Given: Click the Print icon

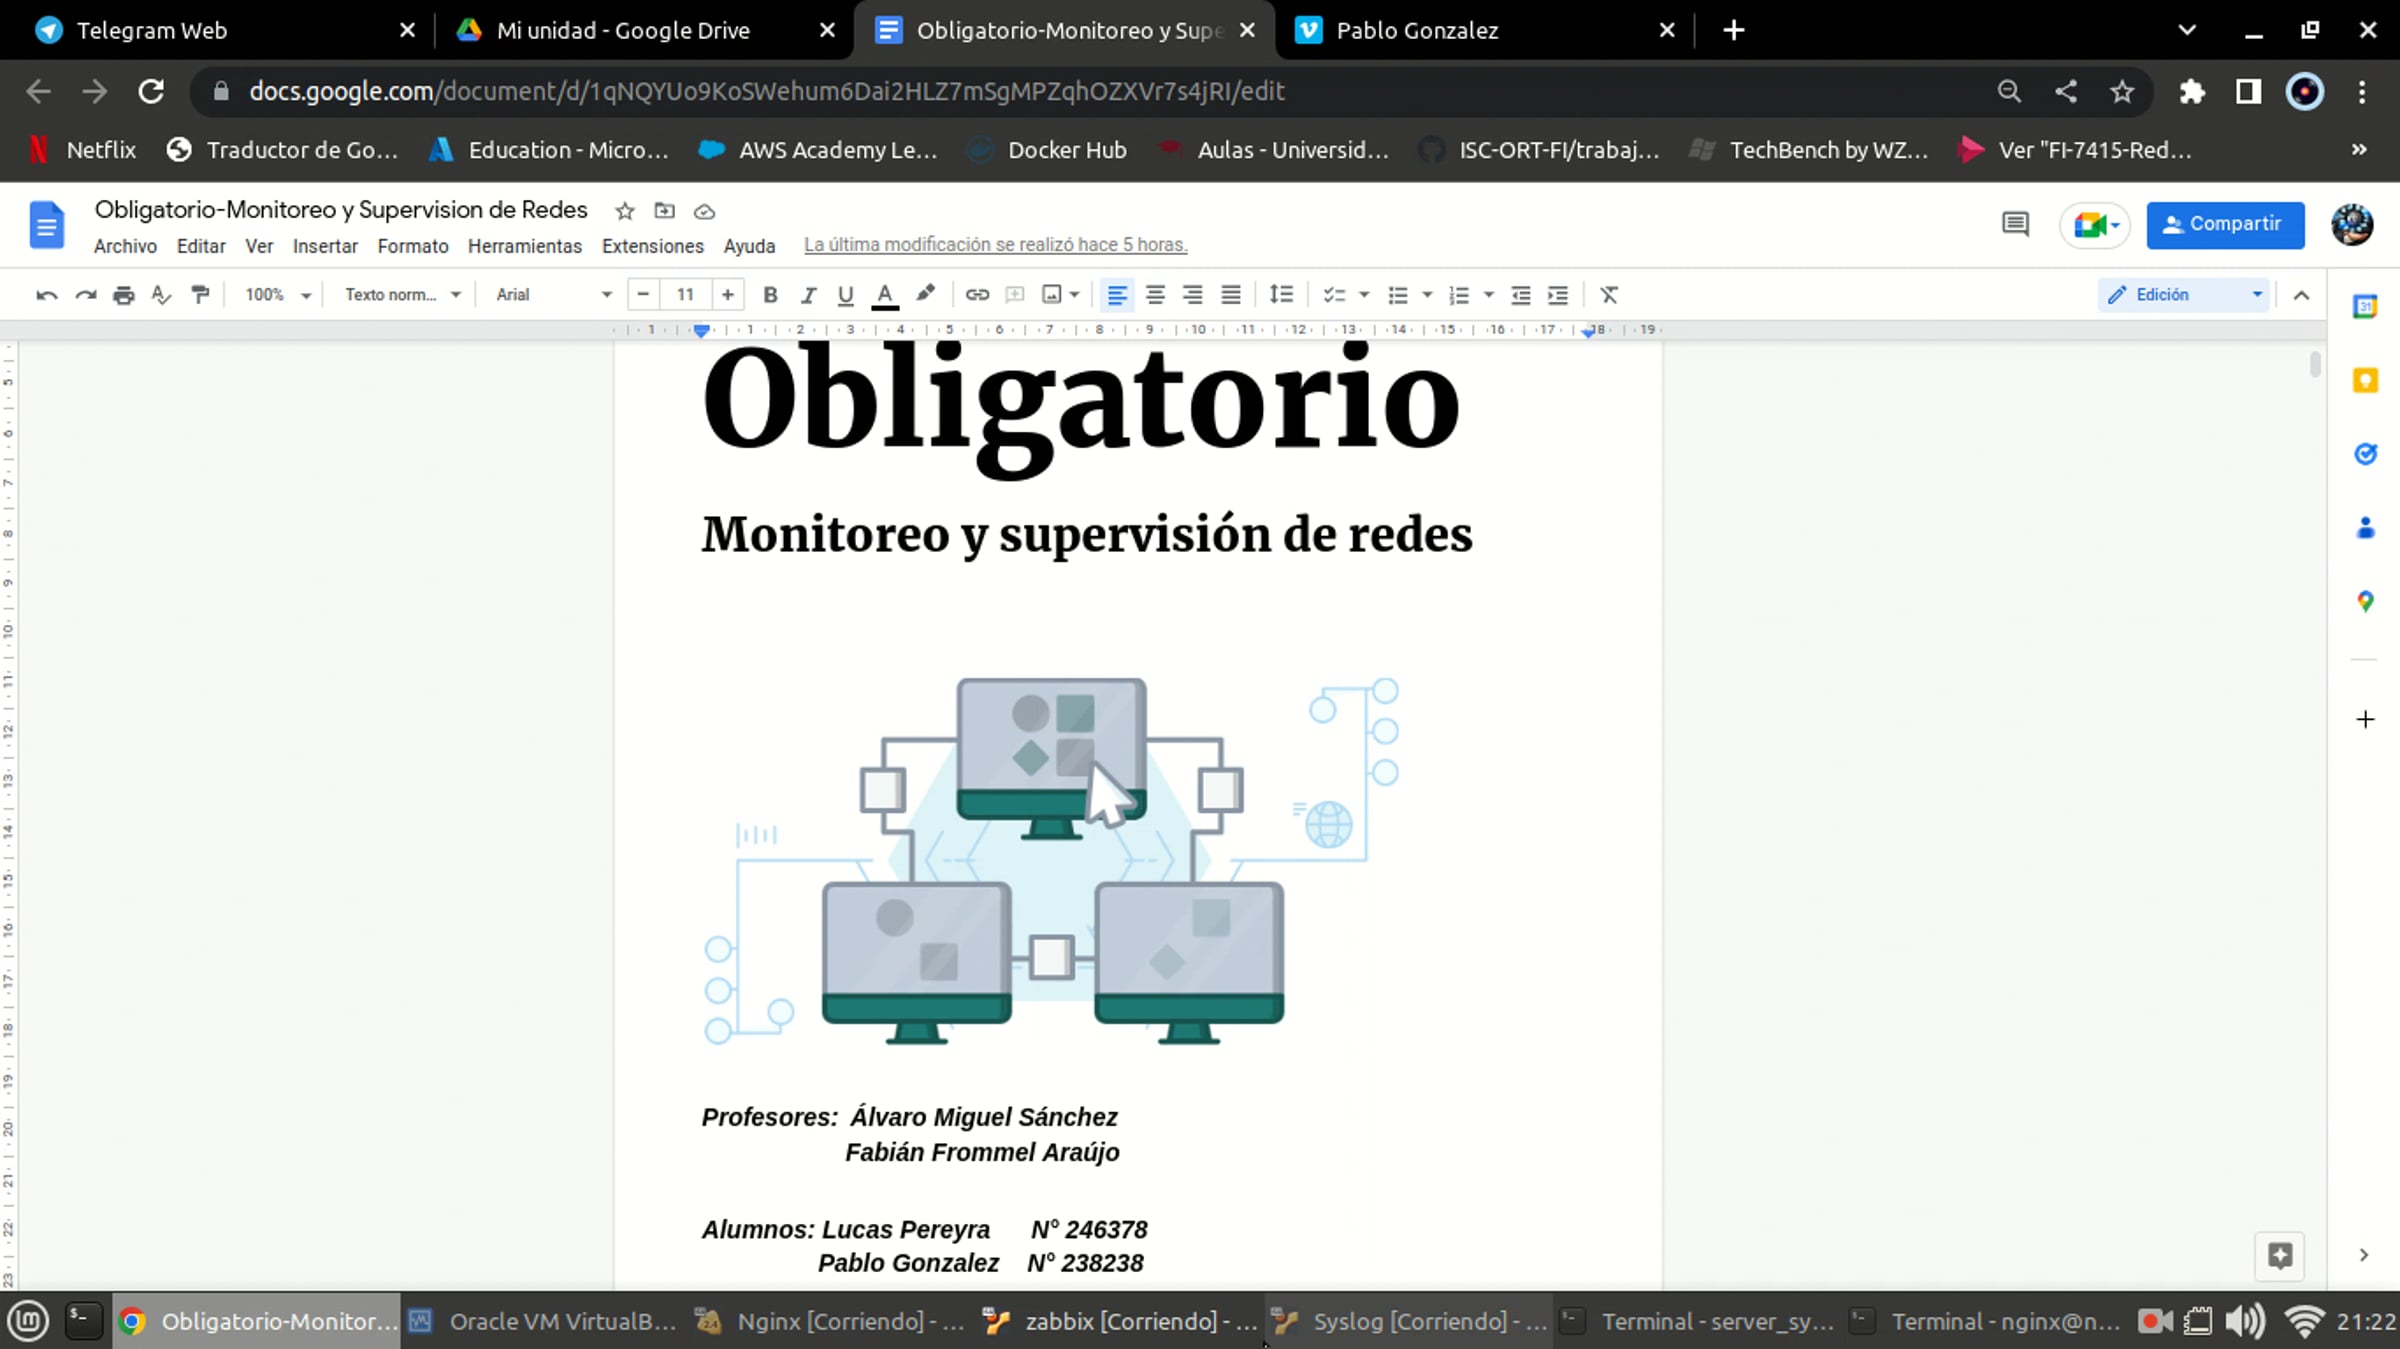Looking at the screenshot, I should [x=124, y=295].
